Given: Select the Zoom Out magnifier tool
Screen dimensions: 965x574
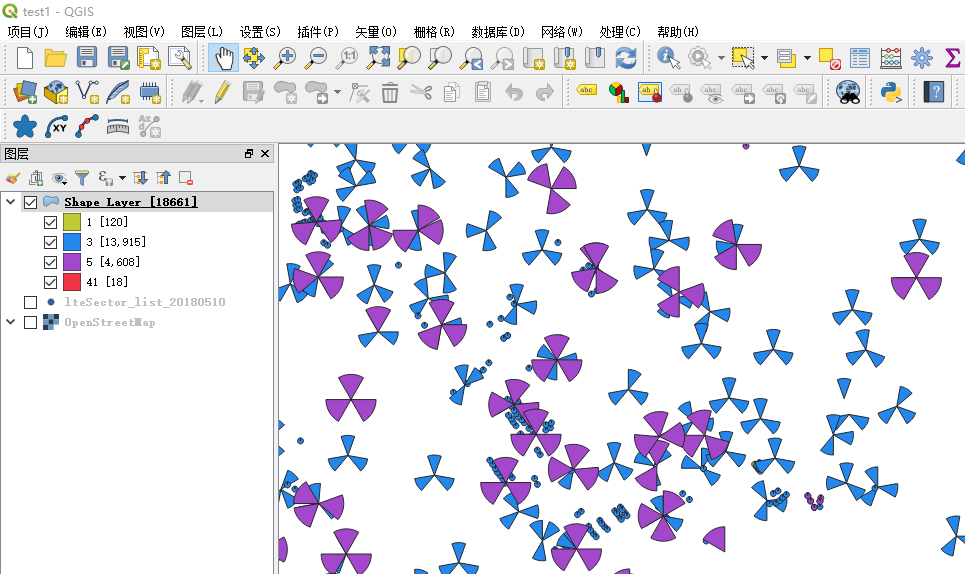Looking at the screenshot, I should 317,58.
